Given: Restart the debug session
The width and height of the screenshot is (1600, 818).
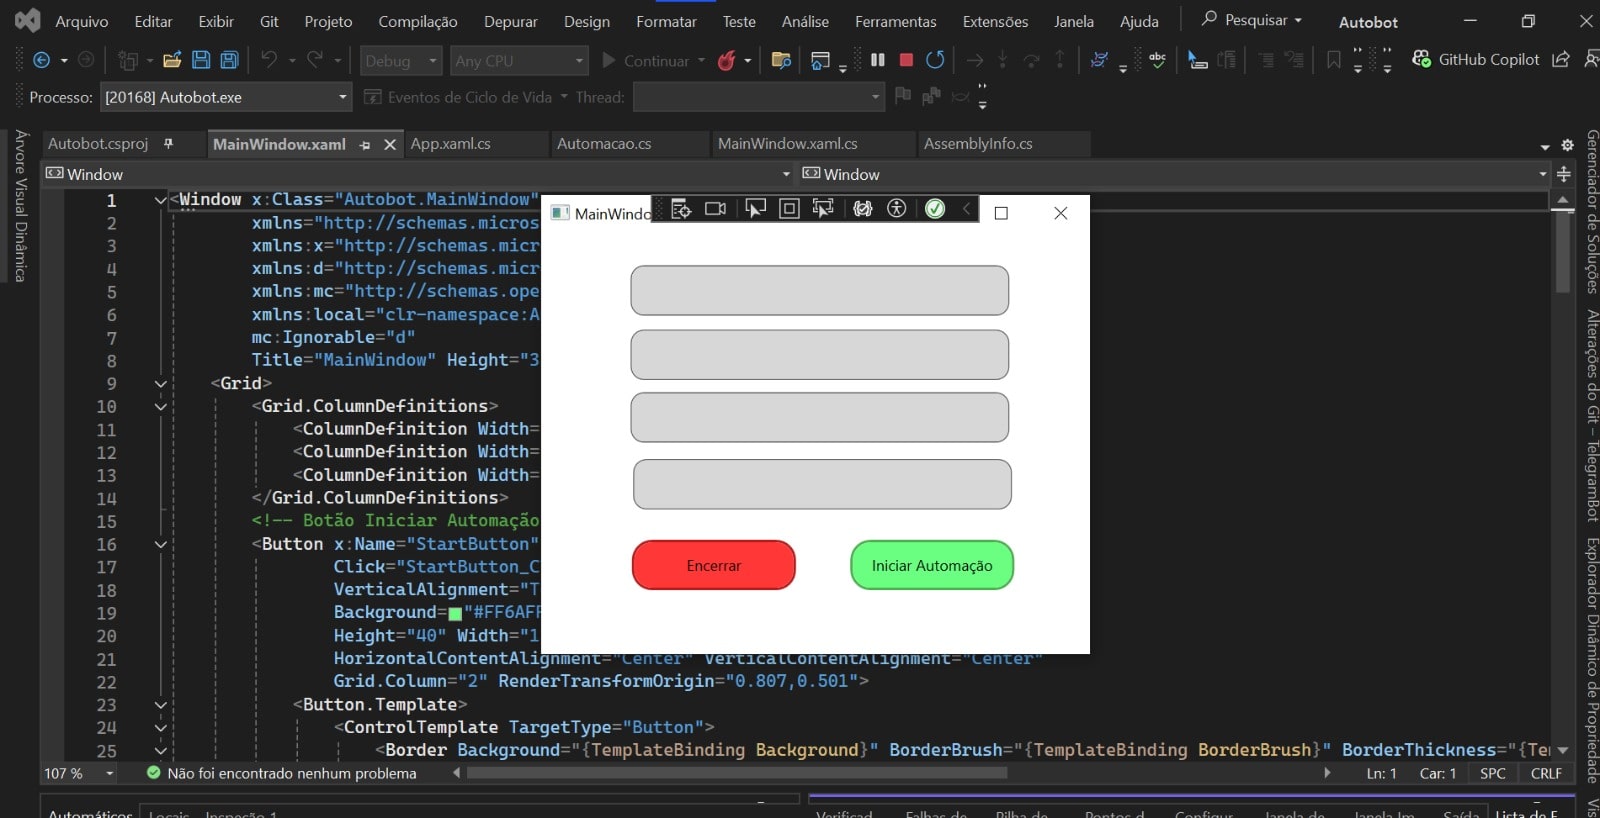Looking at the screenshot, I should tap(935, 60).
